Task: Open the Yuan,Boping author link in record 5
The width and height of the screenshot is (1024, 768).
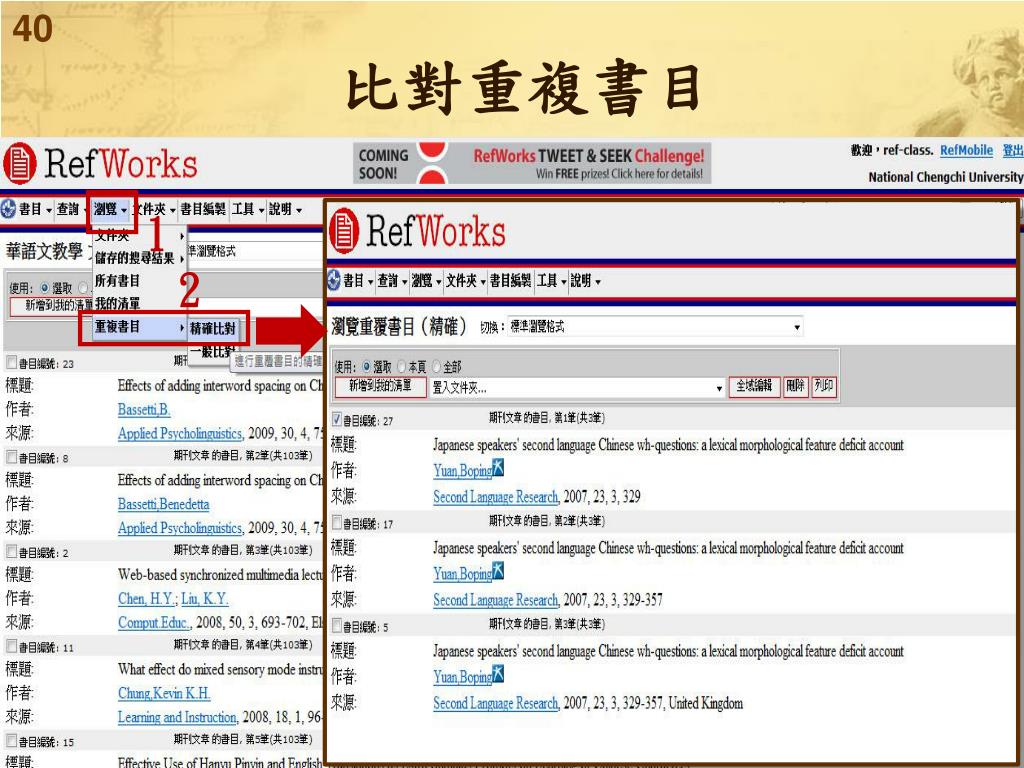Action: pyautogui.click(x=462, y=677)
